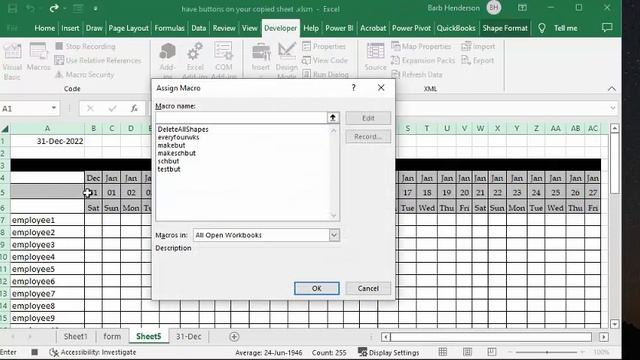Click Refresh Data in XML group

pyautogui.click(x=417, y=75)
